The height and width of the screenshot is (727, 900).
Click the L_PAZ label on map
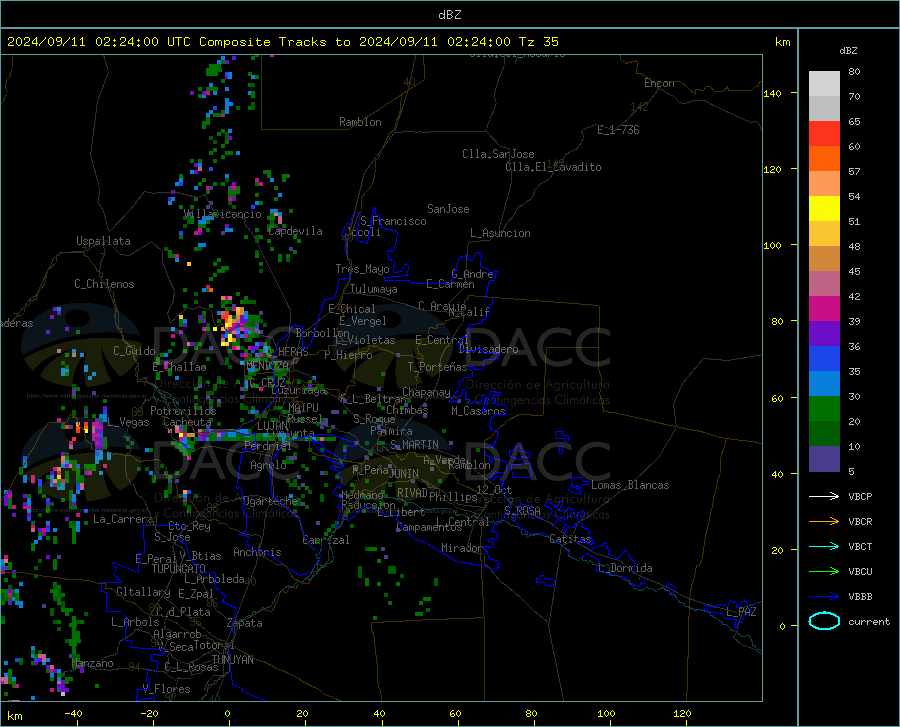(741, 612)
